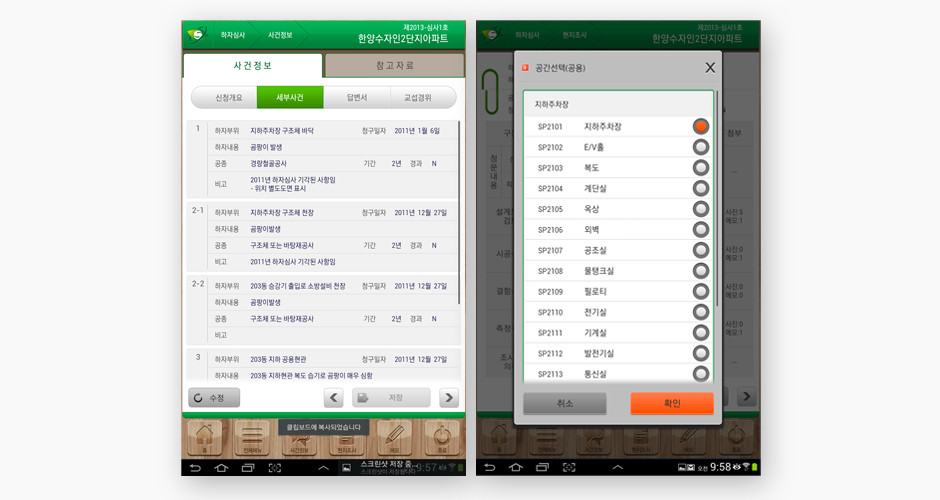Expand the notification panel chevron on 사건정보 screen

pyautogui.click(x=323, y=468)
